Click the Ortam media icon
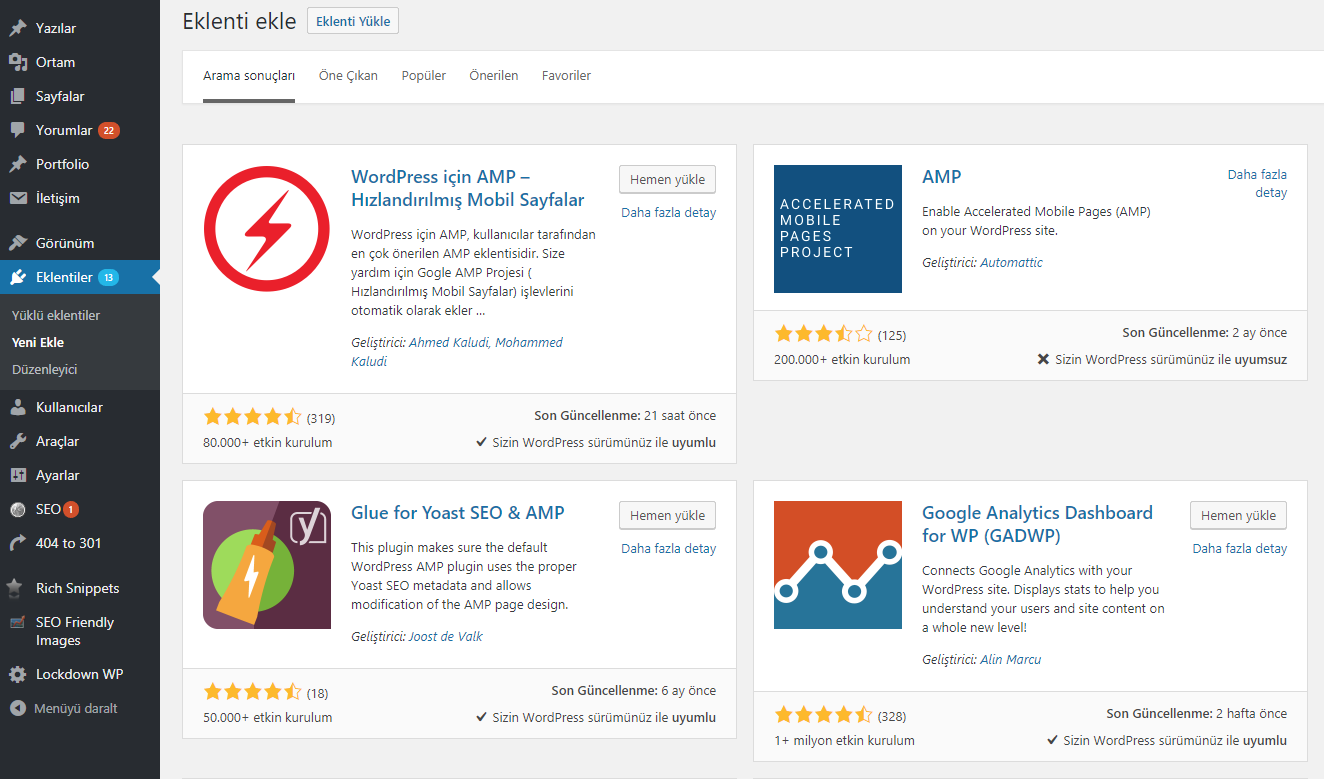This screenshot has height=779, width=1324. coord(18,62)
